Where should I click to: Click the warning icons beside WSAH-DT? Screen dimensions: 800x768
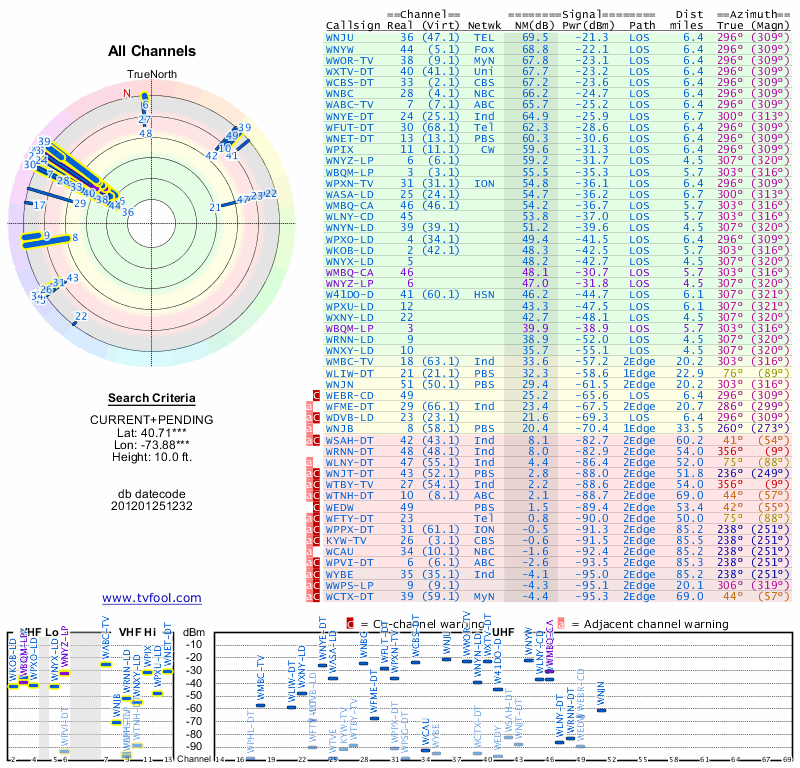(313, 440)
